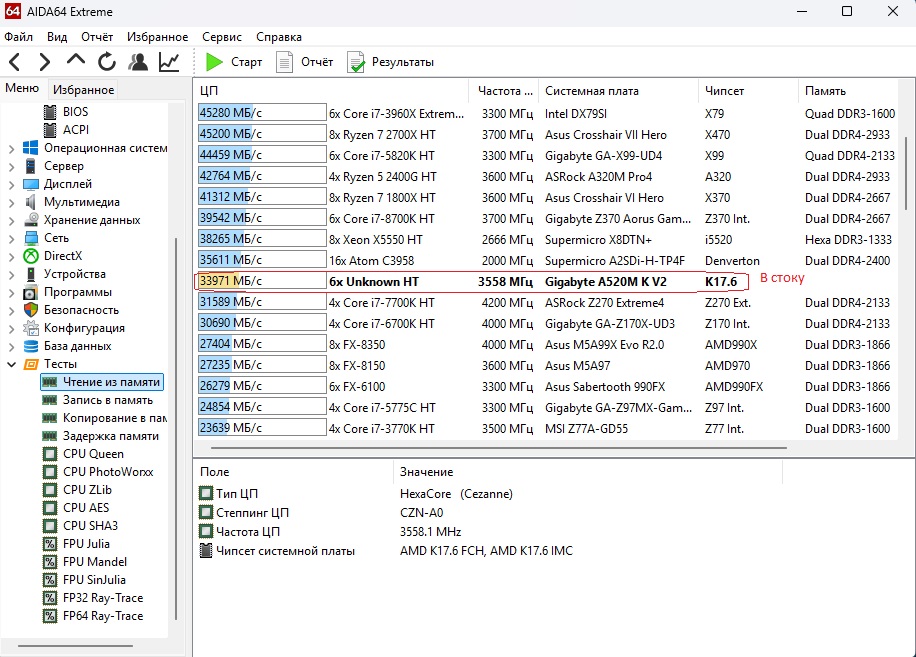Viewport: 916px width, 657px height.
Task: Click the Xbox icon for DirectX
Action: [x=30, y=256]
